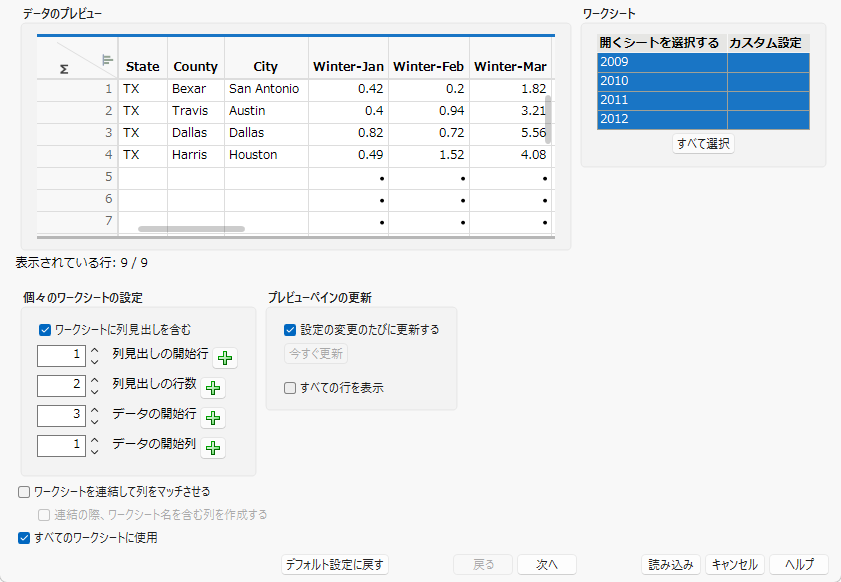Viewport: 841px width, 582px height.
Task: Increase データの開始行 value with up arrow
Action: (x=95, y=410)
